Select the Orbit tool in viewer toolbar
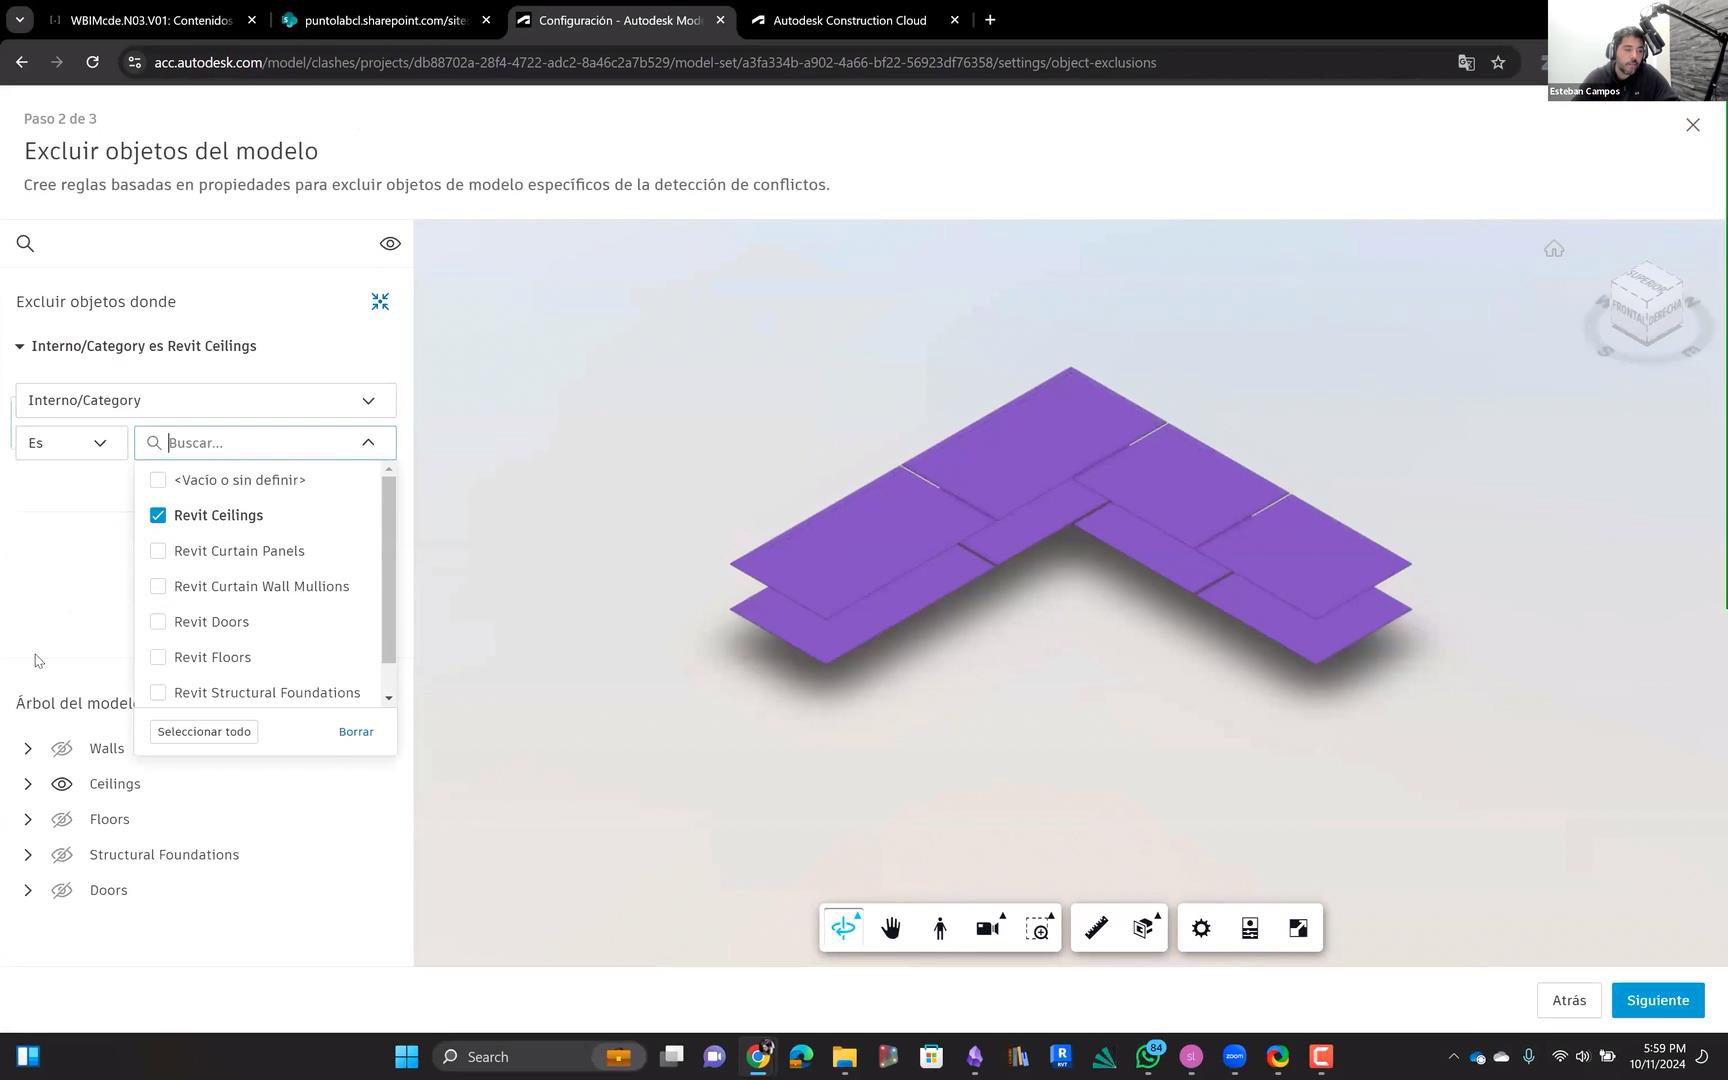Image resolution: width=1728 pixels, height=1080 pixels. [843, 929]
